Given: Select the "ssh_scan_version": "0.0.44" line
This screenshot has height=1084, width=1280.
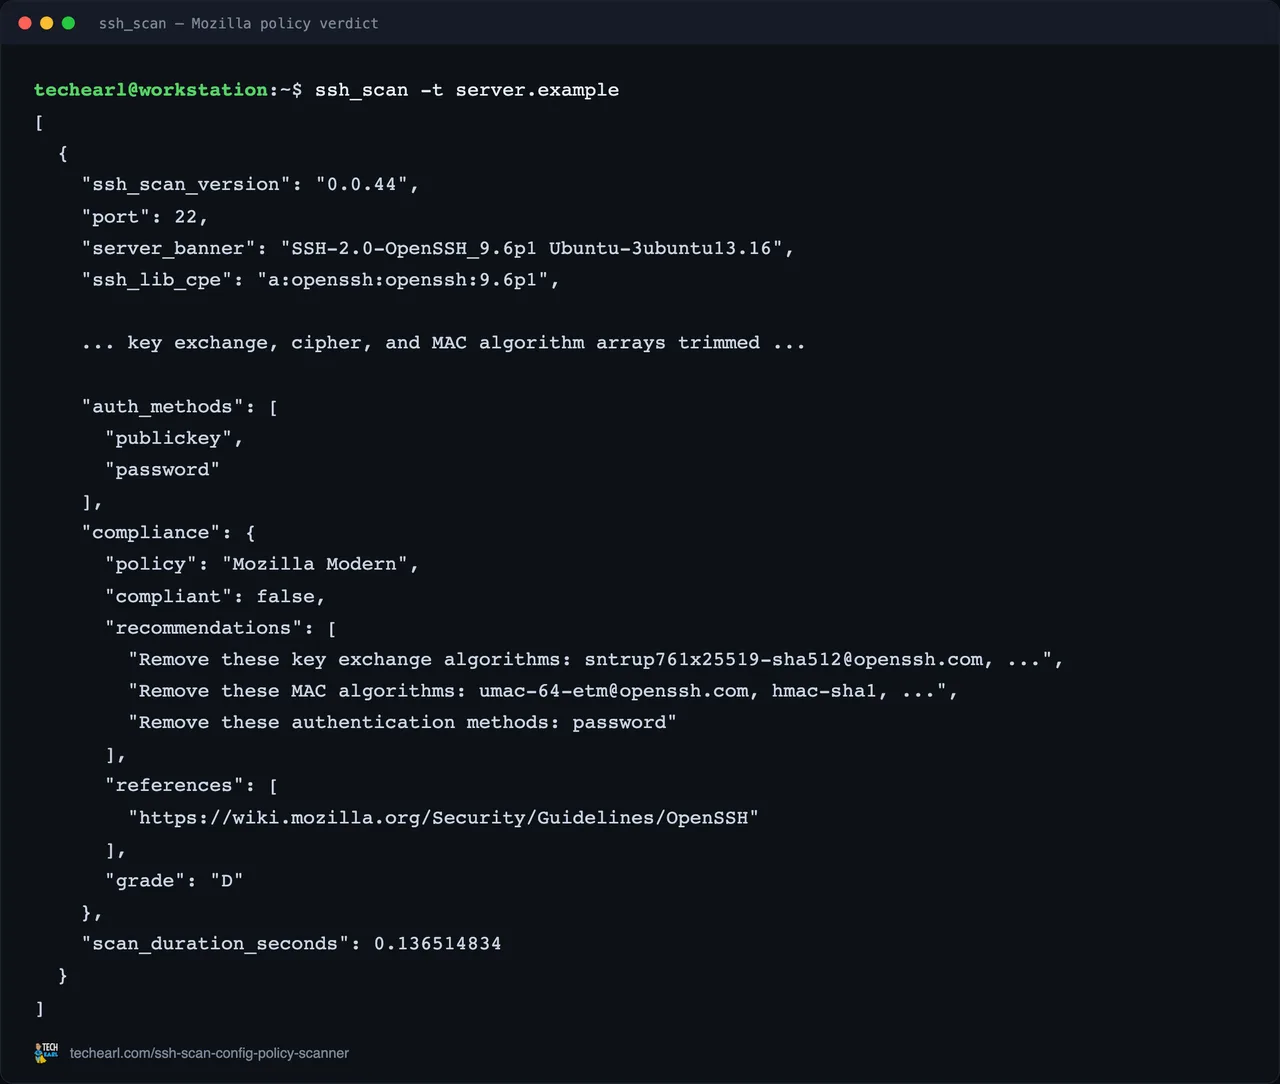Looking at the screenshot, I should pyautogui.click(x=250, y=185).
